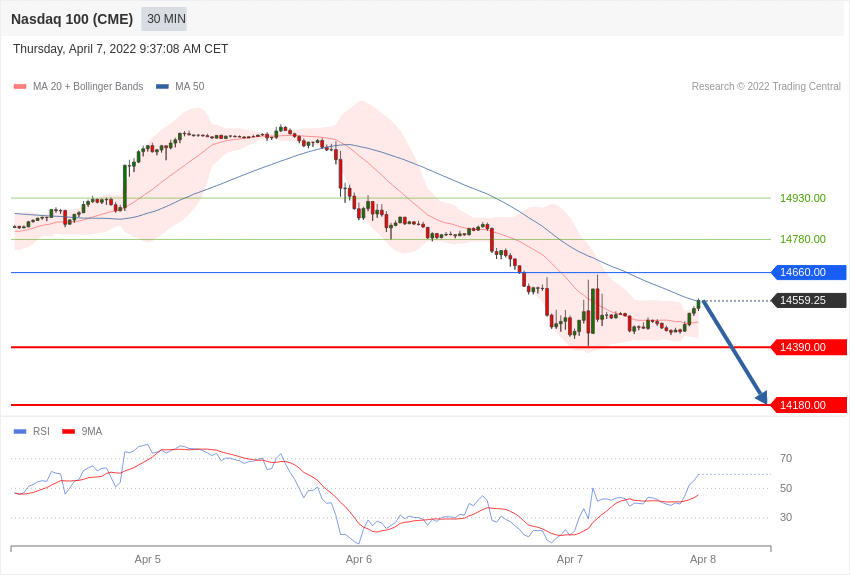Click the Nasdaq 100 (CME) title

coord(72,19)
